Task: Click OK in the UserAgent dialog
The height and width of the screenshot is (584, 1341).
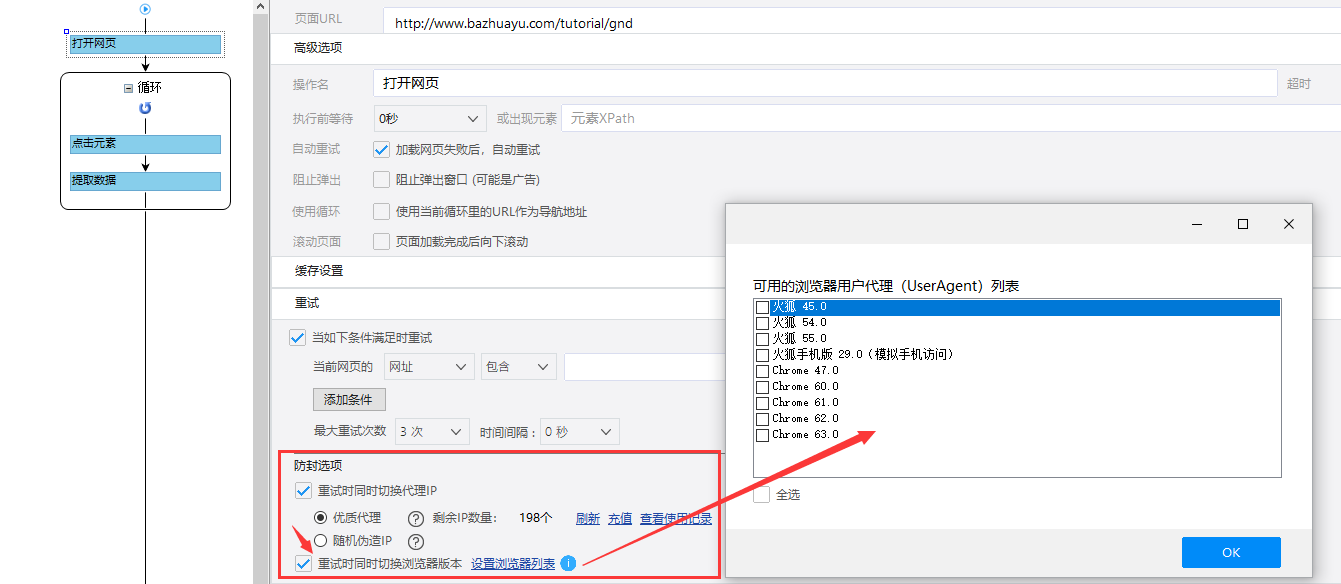Action: [1231, 552]
